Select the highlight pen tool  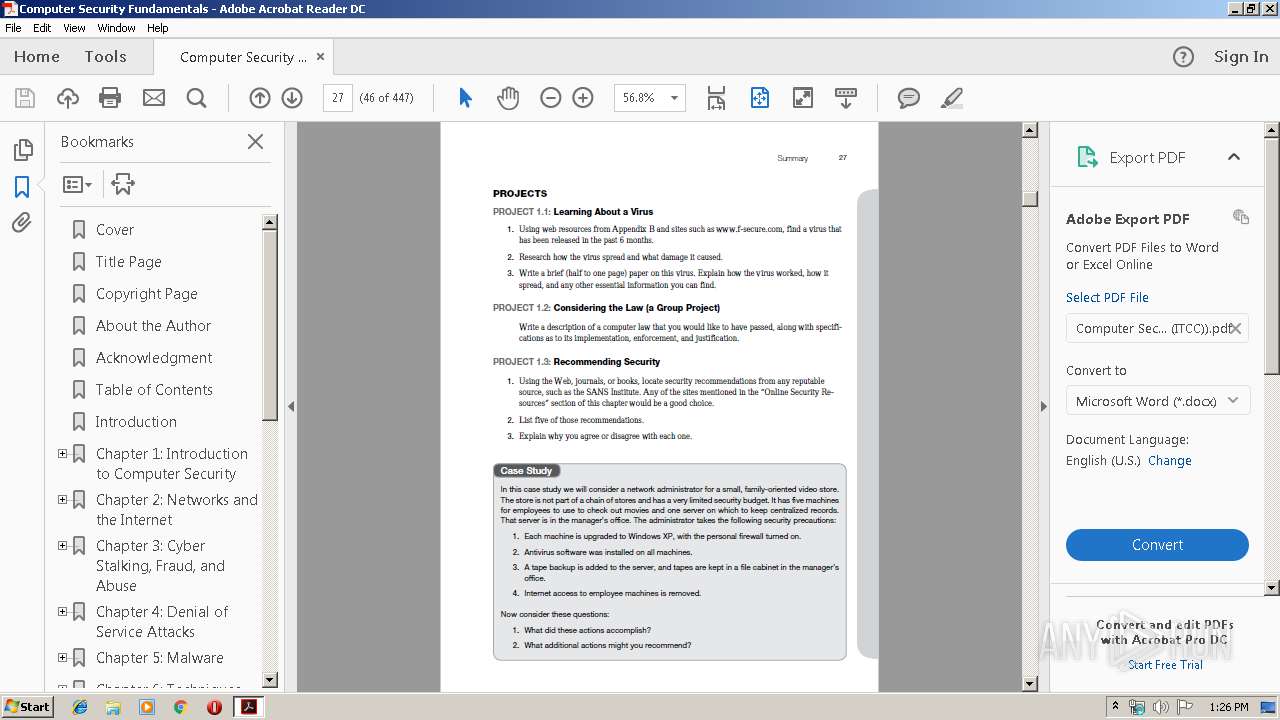click(952, 98)
